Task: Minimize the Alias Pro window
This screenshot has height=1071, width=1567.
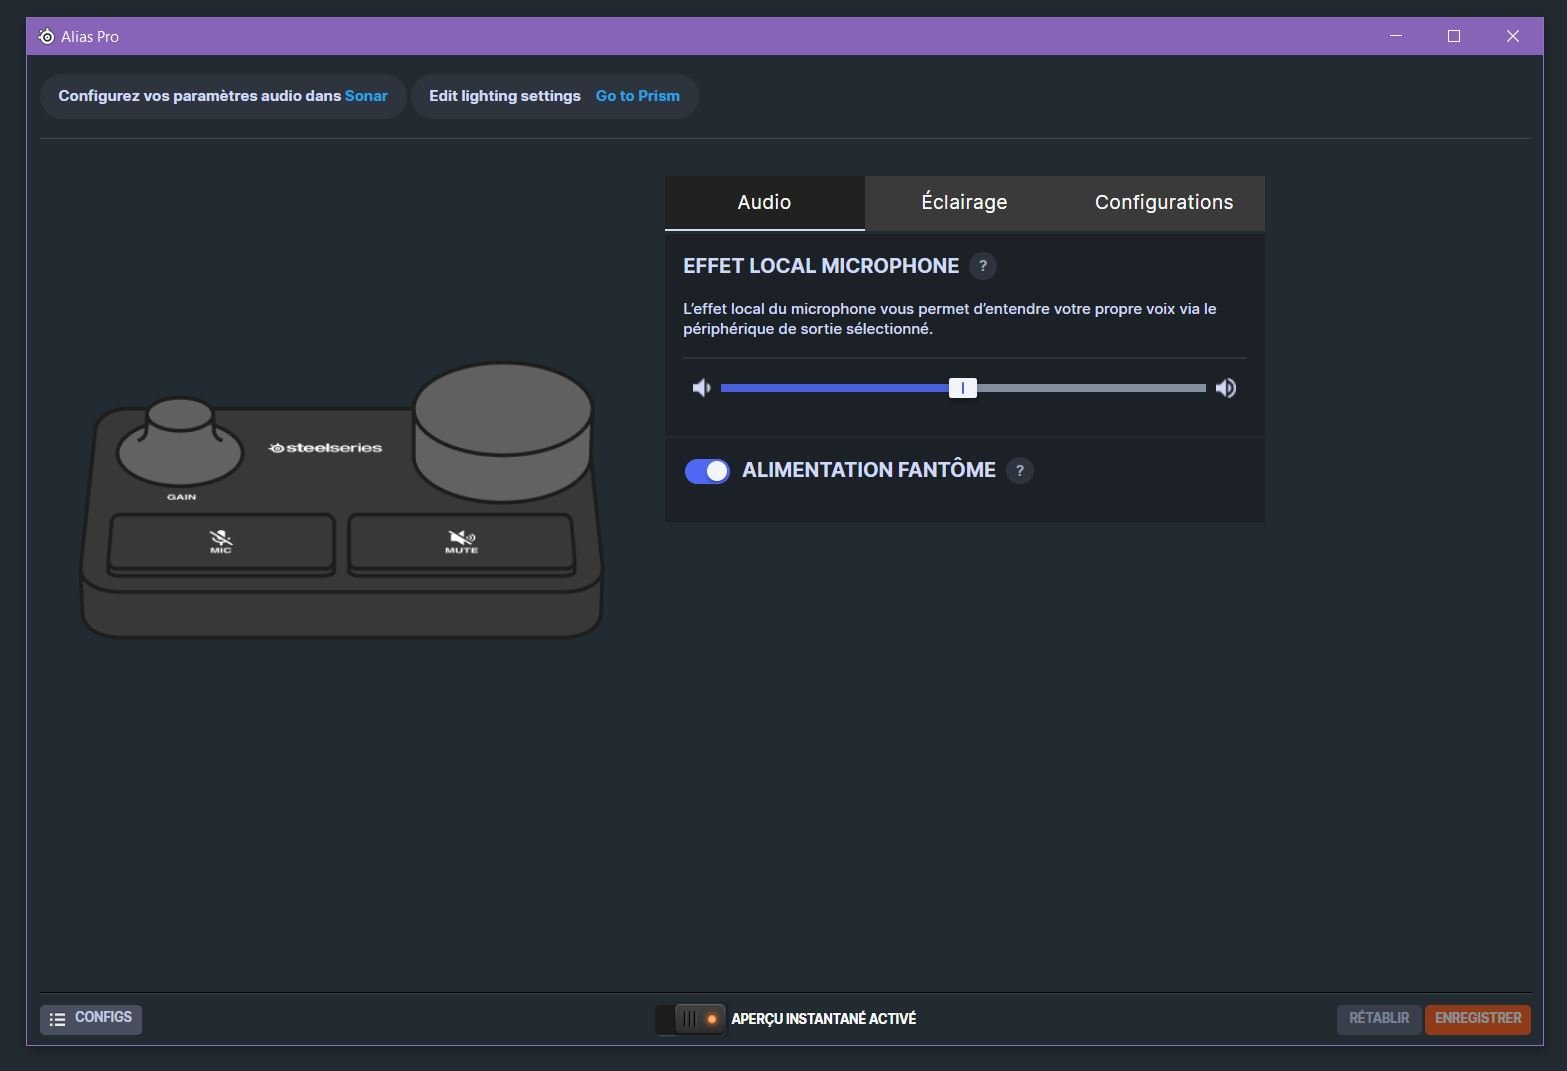Action: [1396, 36]
